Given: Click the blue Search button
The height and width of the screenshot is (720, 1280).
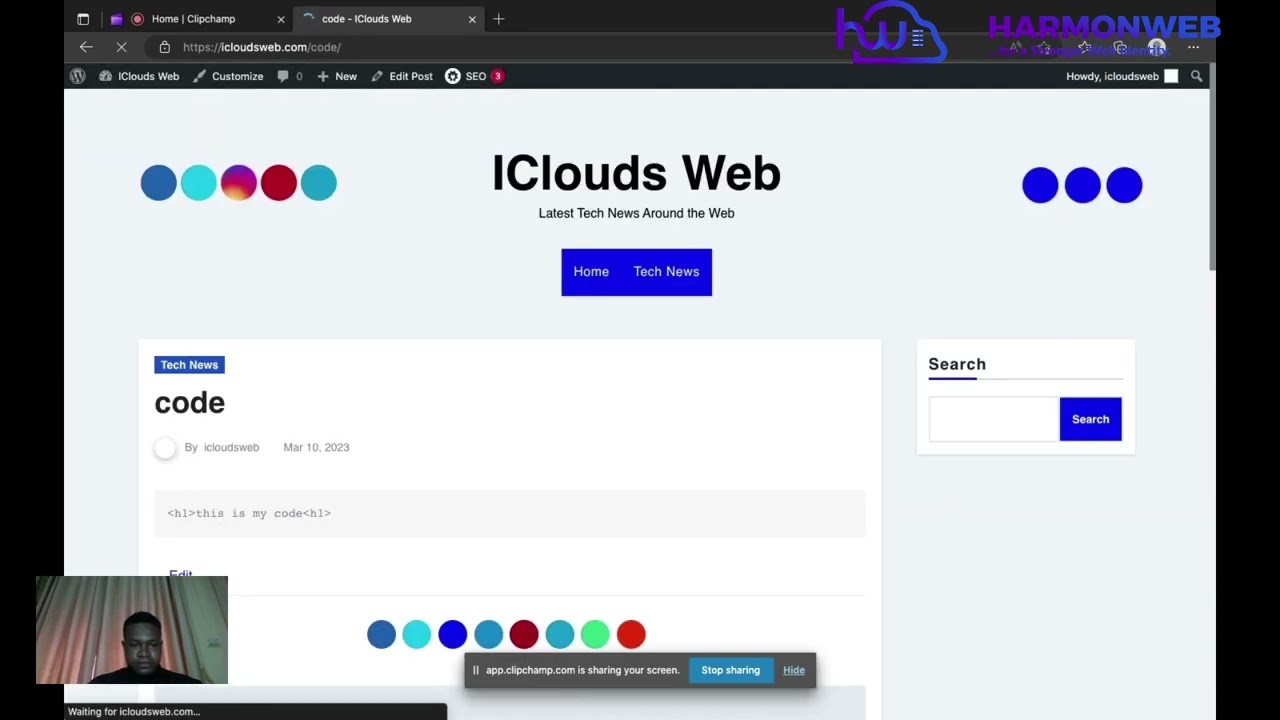Looking at the screenshot, I should (x=1090, y=419).
